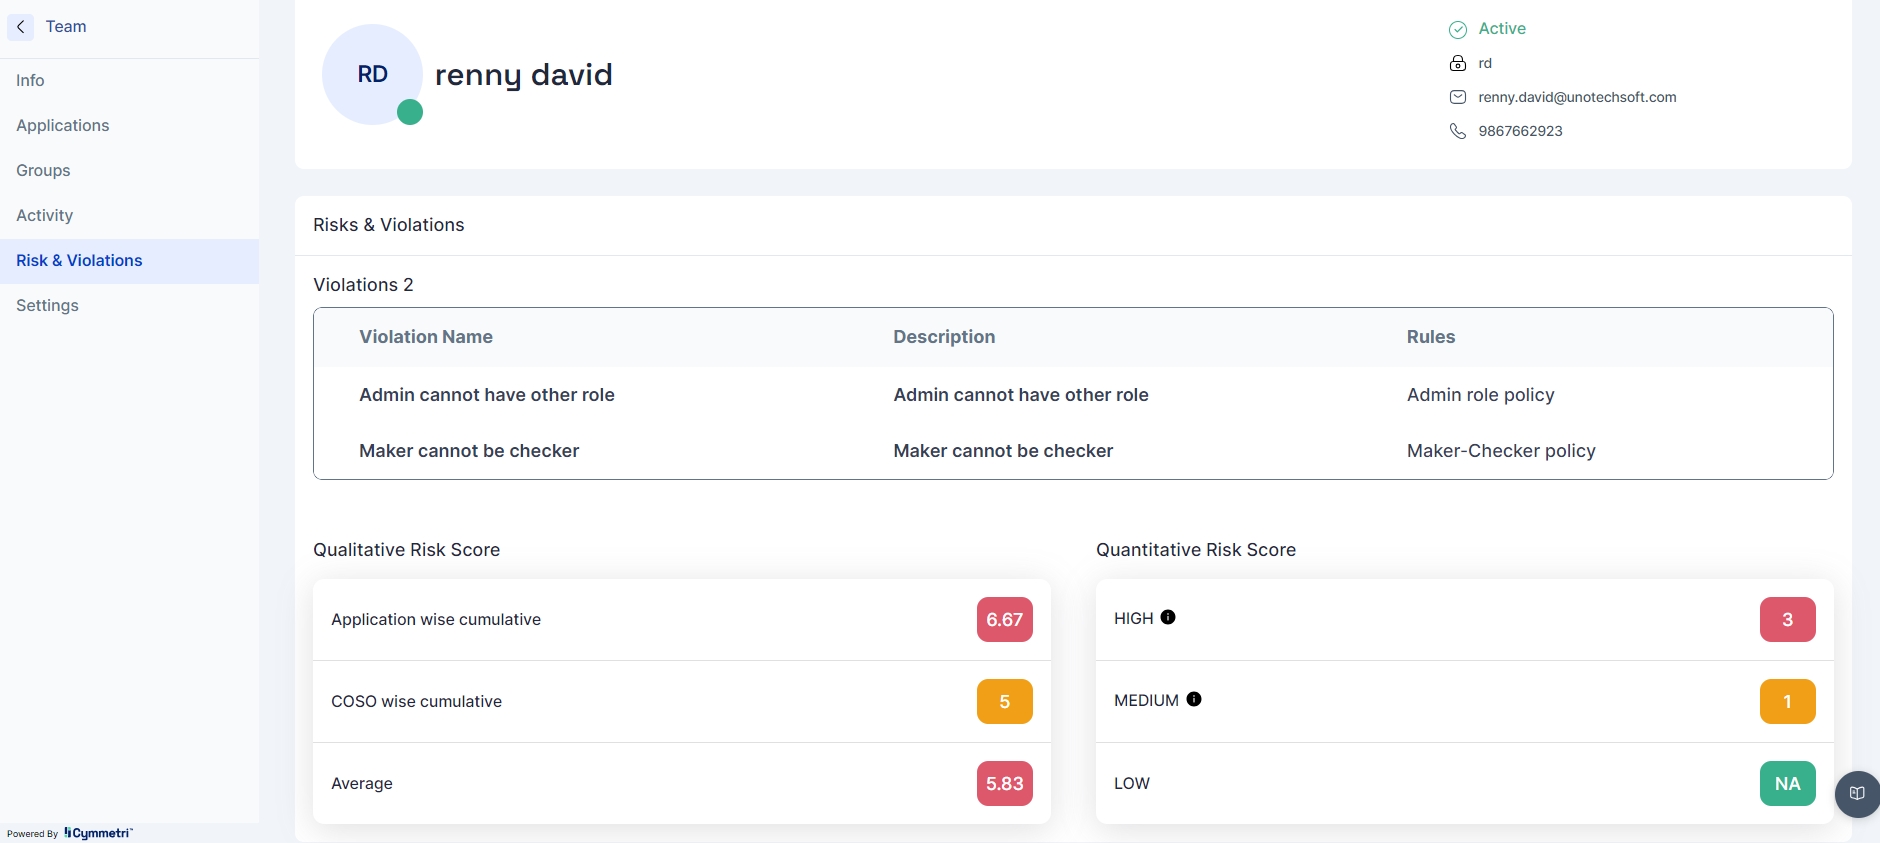
Task: Click the RD avatar circle
Action: 372,75
